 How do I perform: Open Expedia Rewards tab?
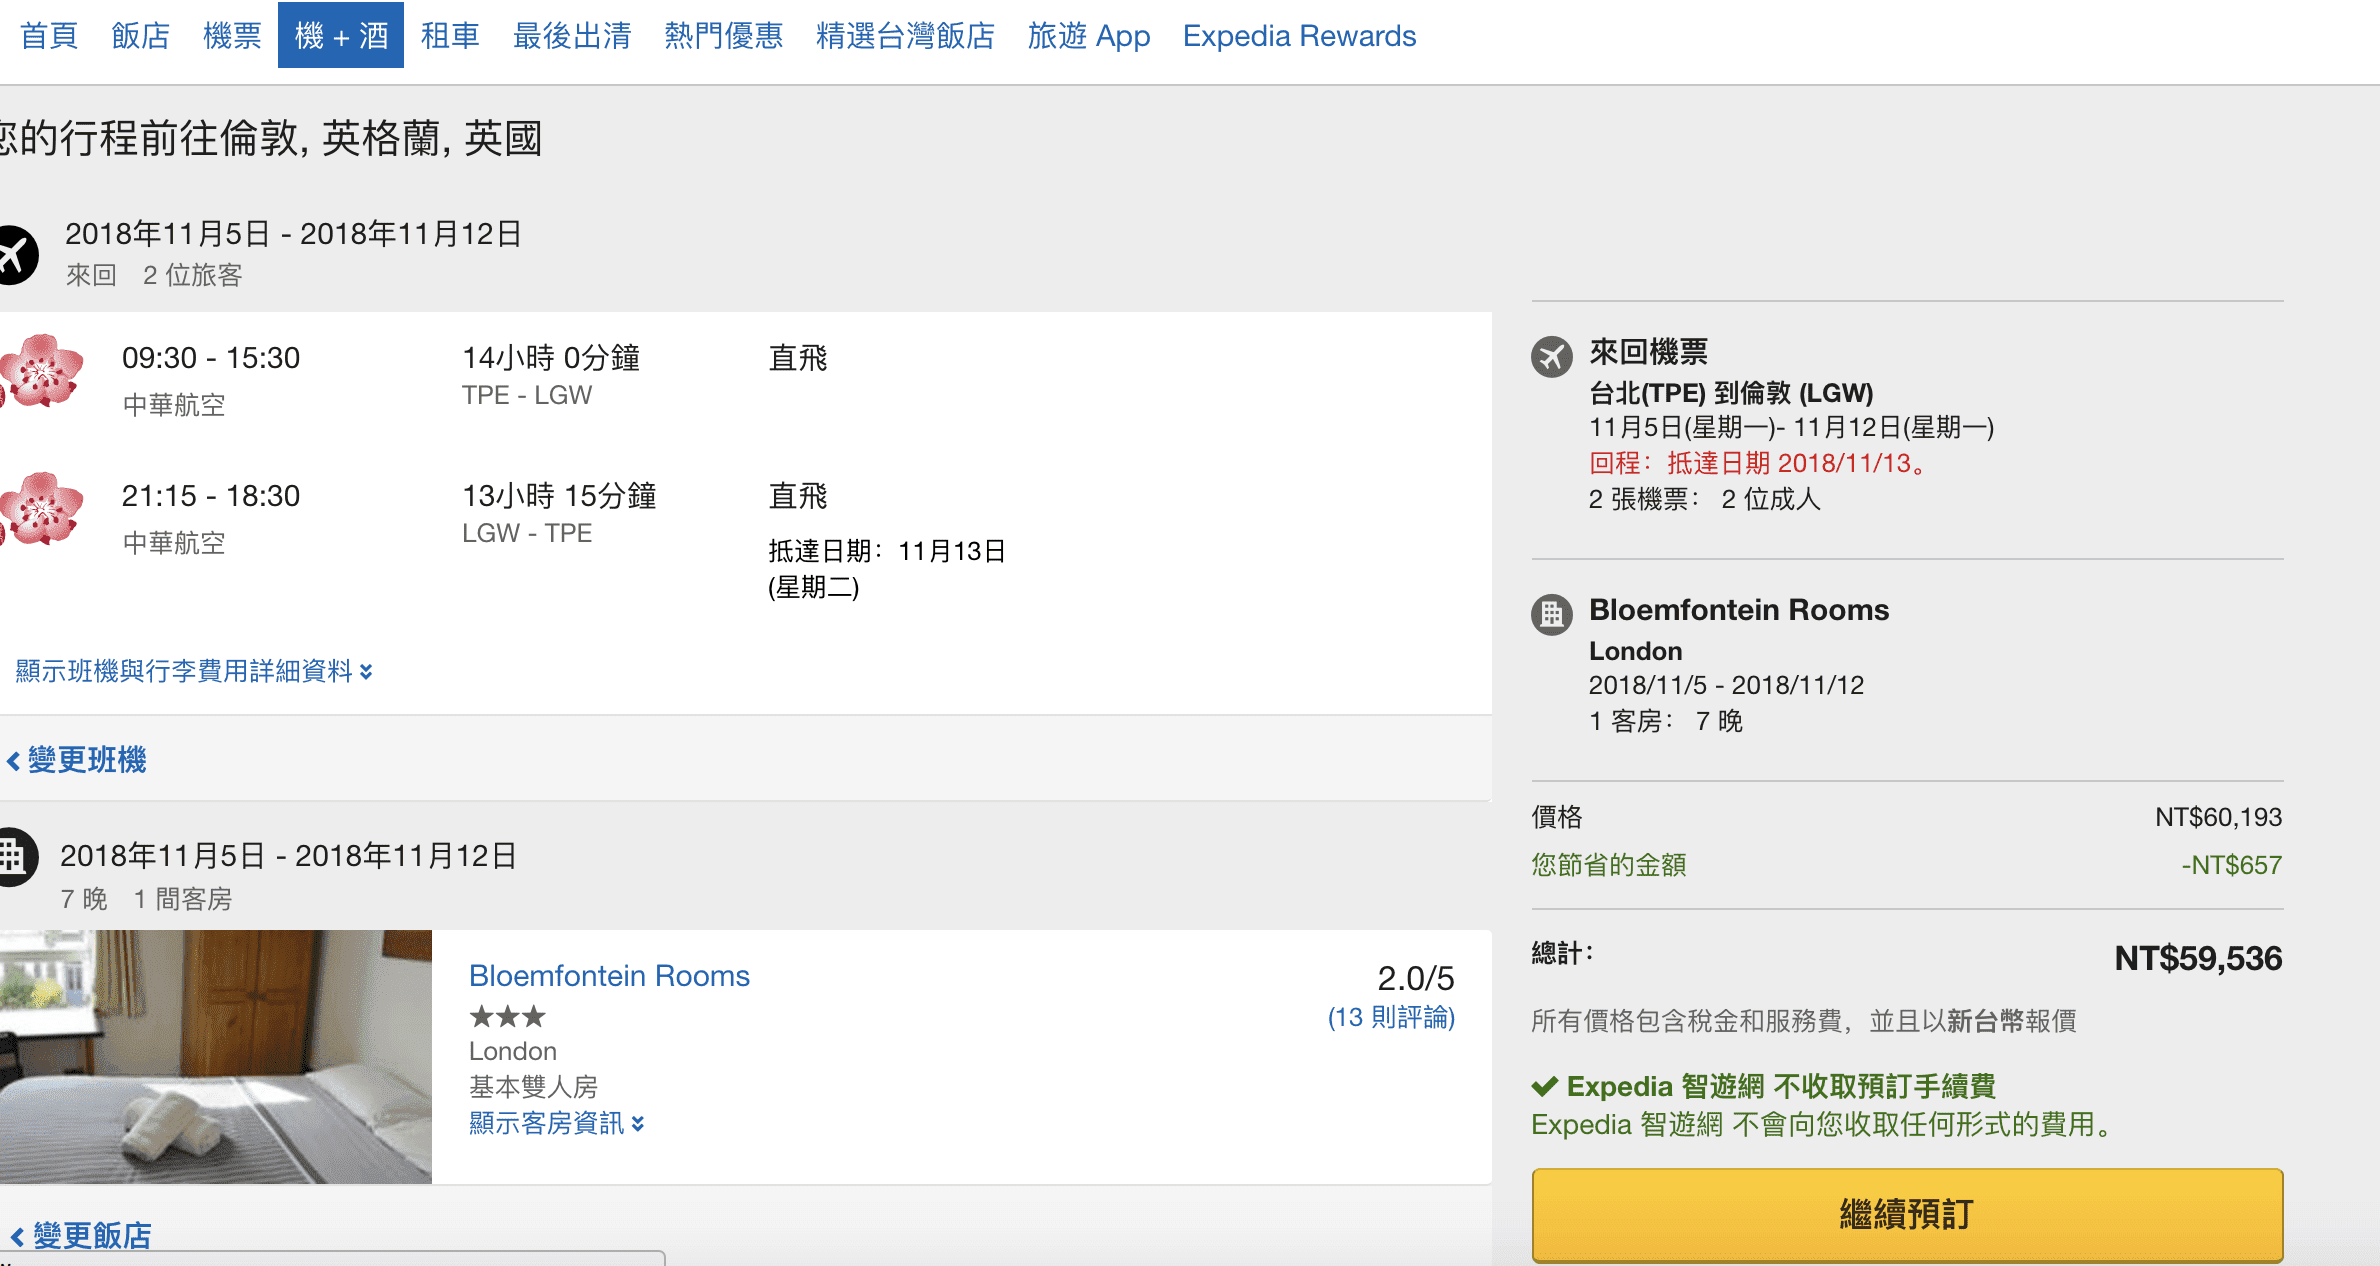pyautogui.click(x=1300, y=36)
